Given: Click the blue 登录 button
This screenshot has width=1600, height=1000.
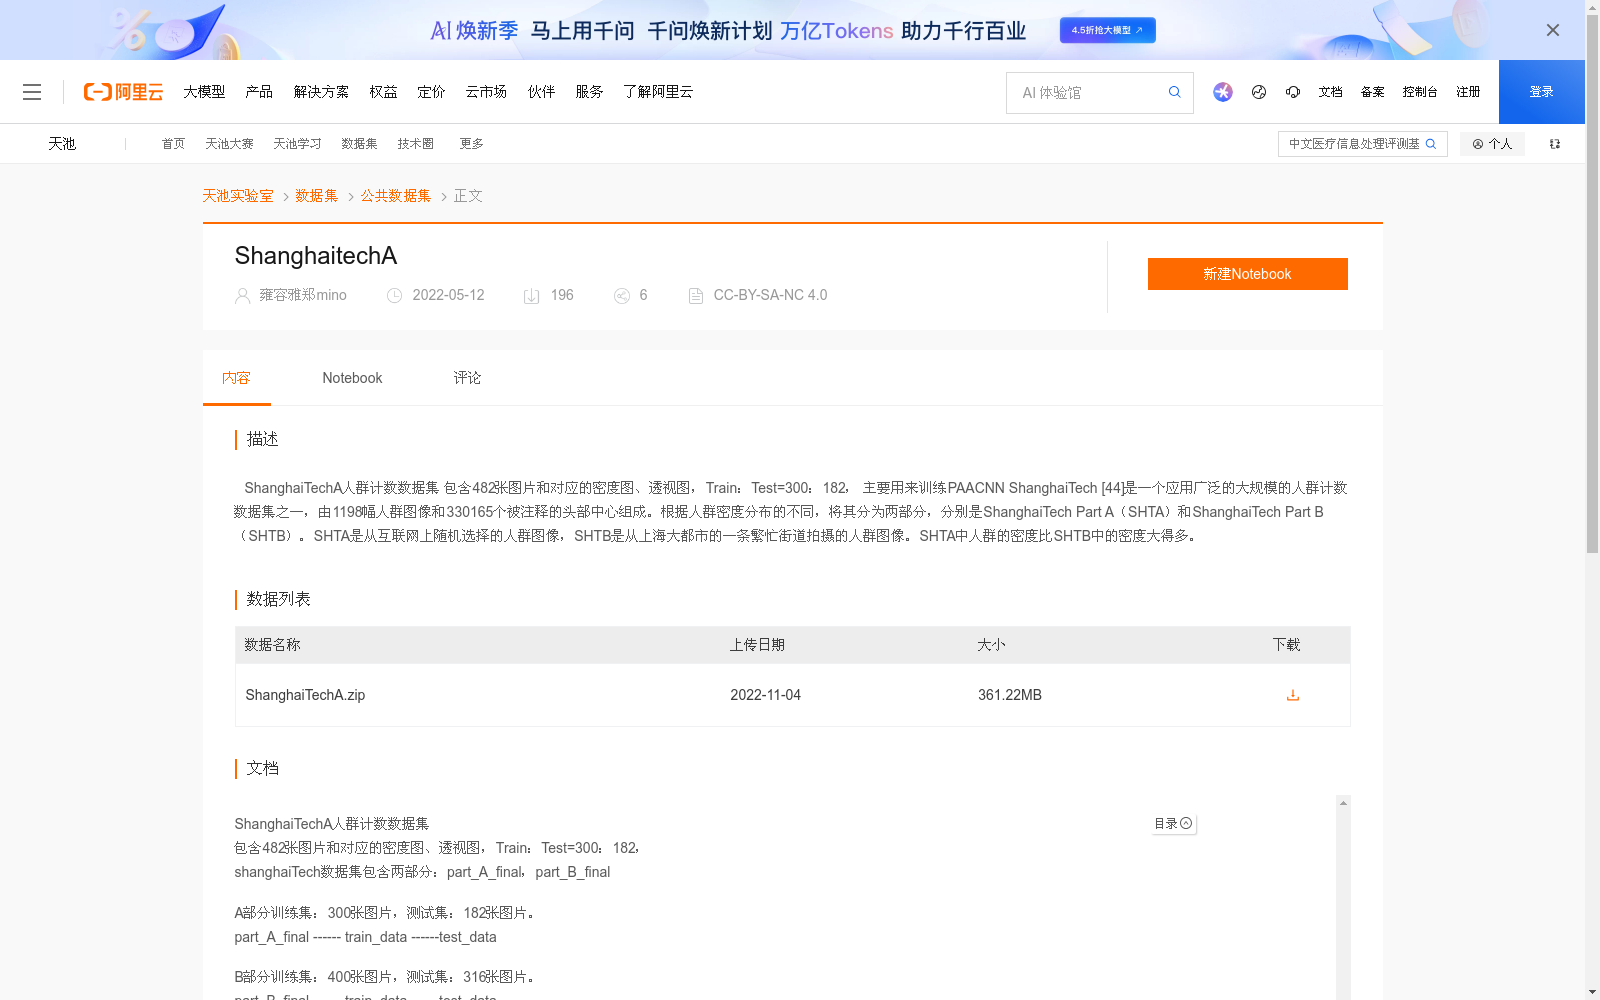Looking at the screenshot, I should (x=1542, y=92).
